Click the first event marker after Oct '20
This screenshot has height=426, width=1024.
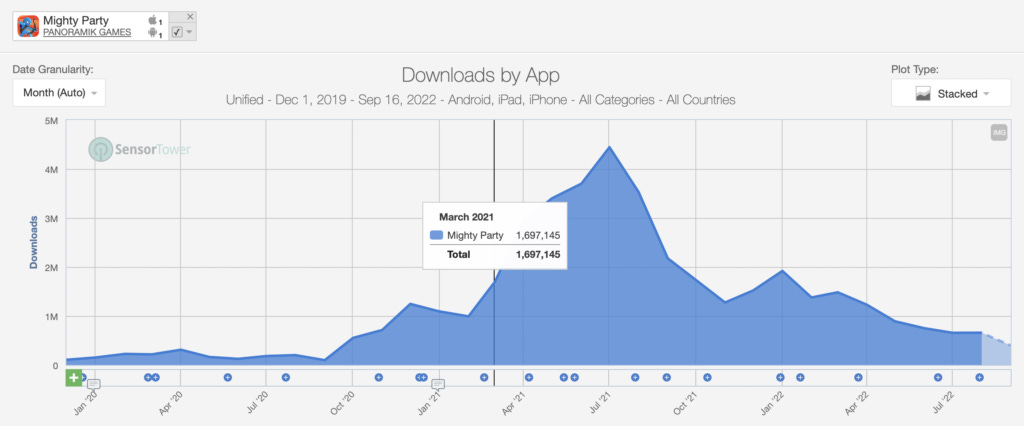[378, 377]
